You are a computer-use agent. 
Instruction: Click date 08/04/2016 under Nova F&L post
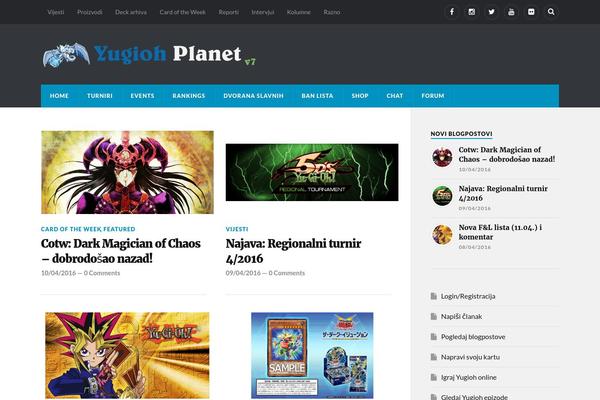click(474, 247)
